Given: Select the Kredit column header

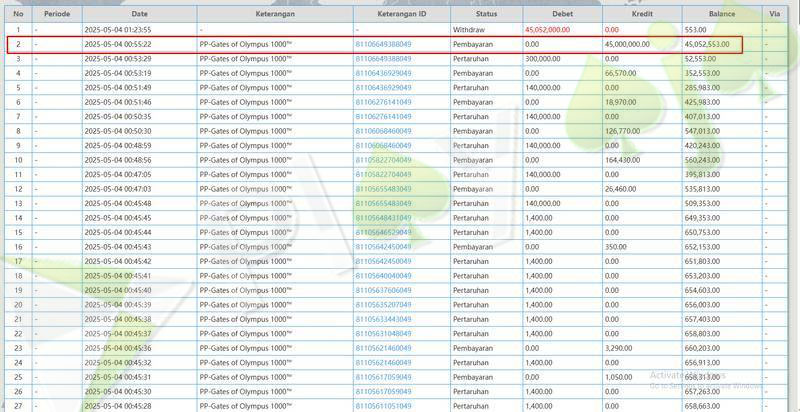Looking at the screenshot, I should (x=641, y=15).
